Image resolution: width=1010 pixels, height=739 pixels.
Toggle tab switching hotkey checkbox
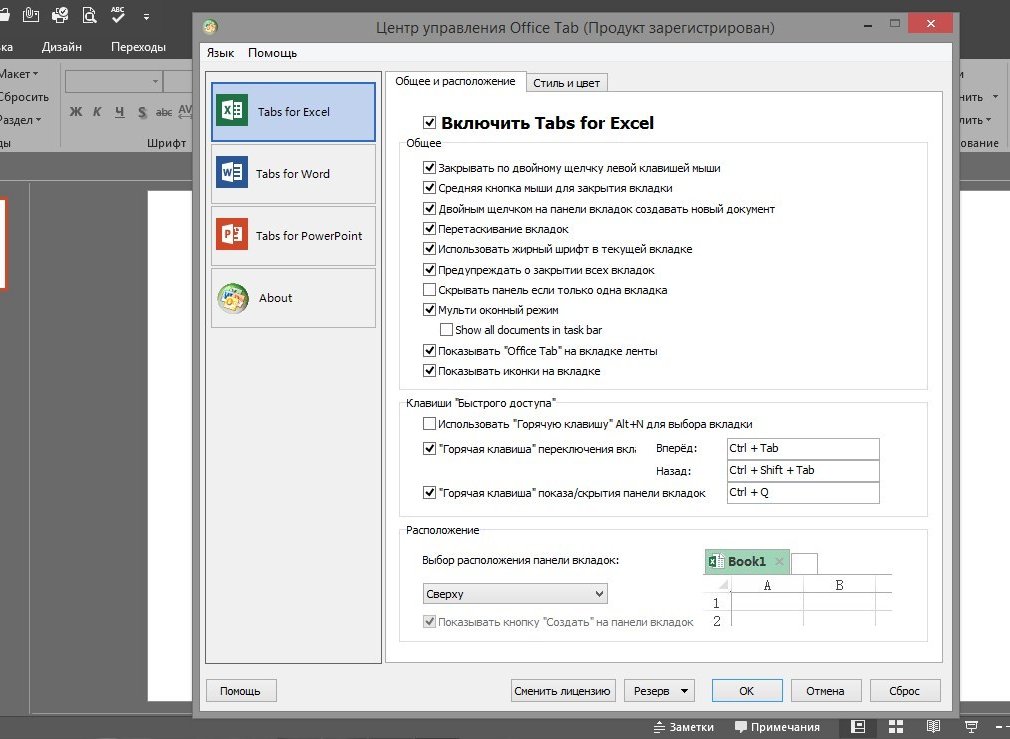[430, 448]
